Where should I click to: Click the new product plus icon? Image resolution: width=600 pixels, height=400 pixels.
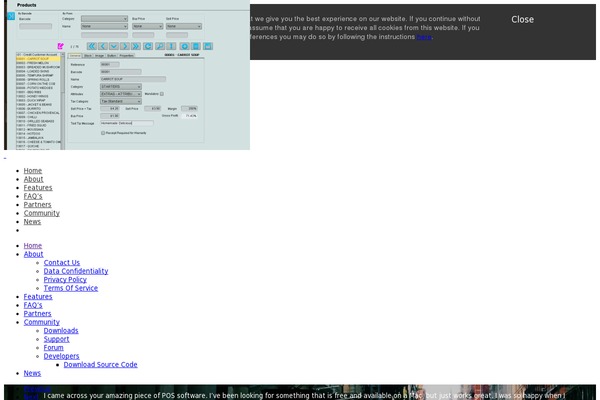coord(184,46)
